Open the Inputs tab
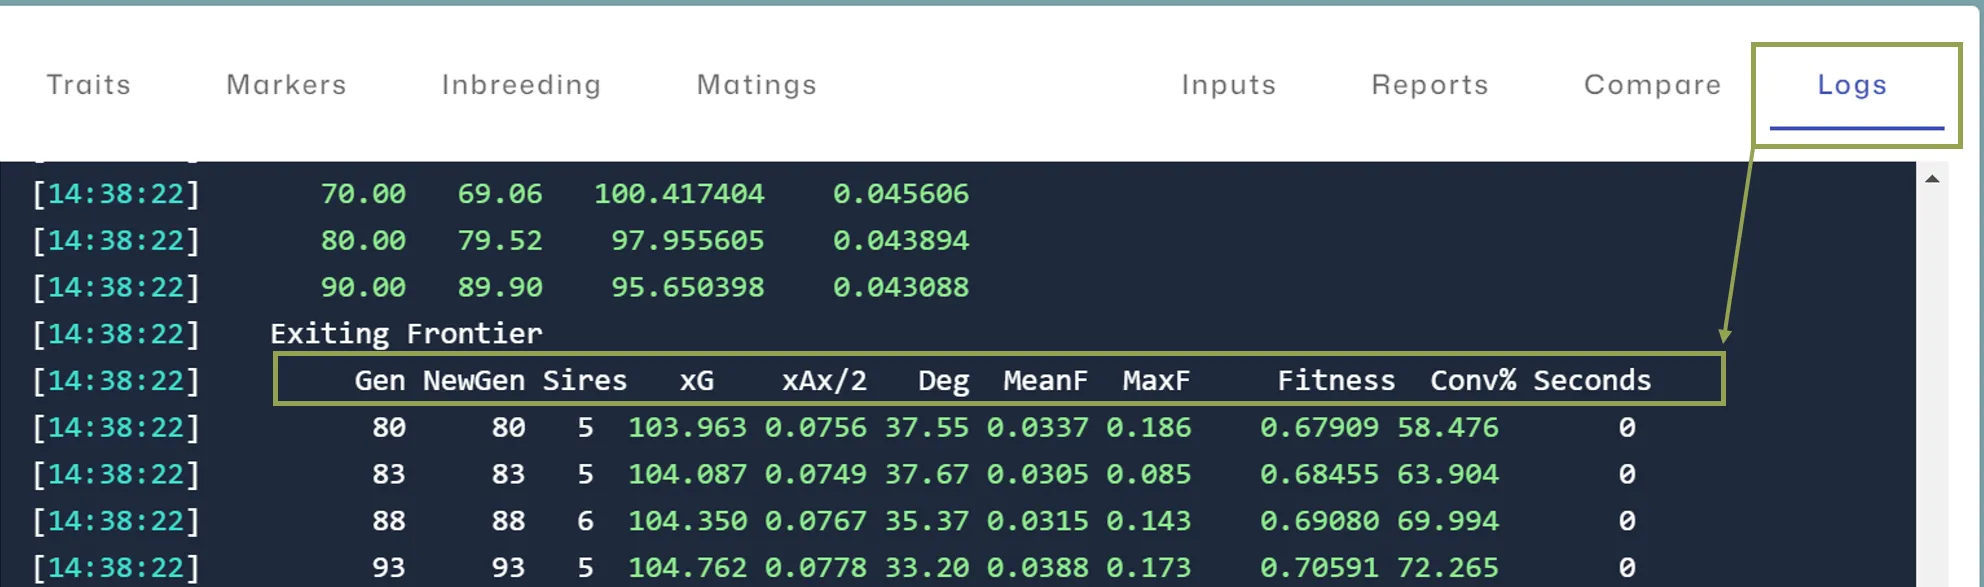The image size is (1984, 587). coord(1229,85)
